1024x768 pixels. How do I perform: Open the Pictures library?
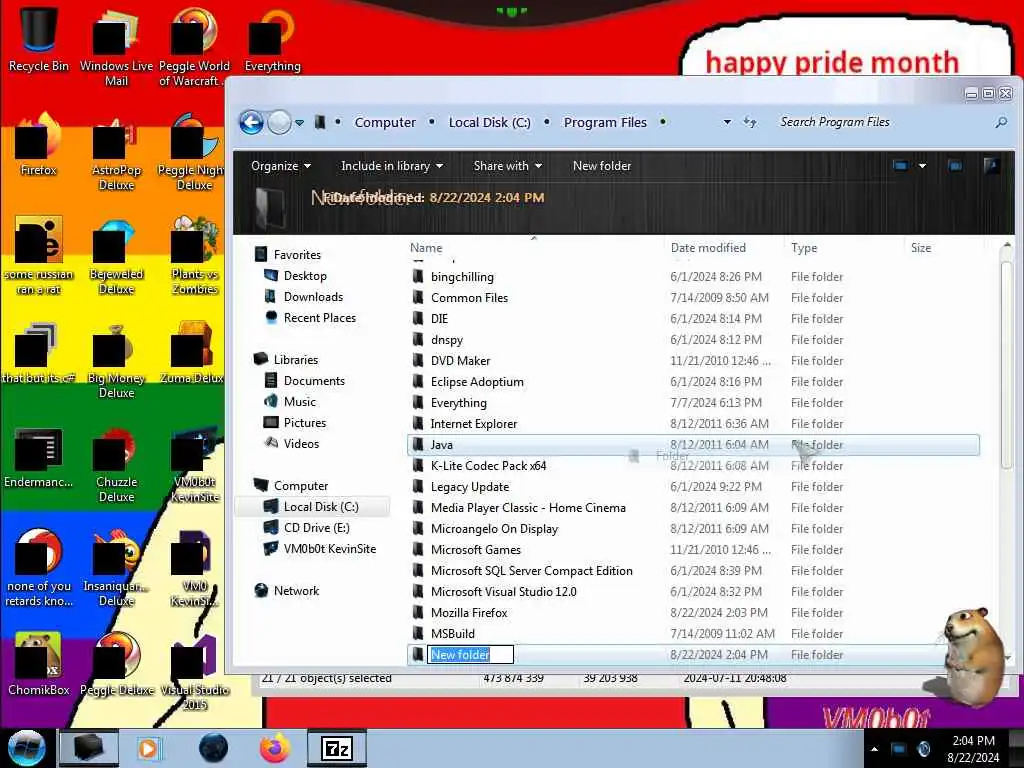coord(304,423)
